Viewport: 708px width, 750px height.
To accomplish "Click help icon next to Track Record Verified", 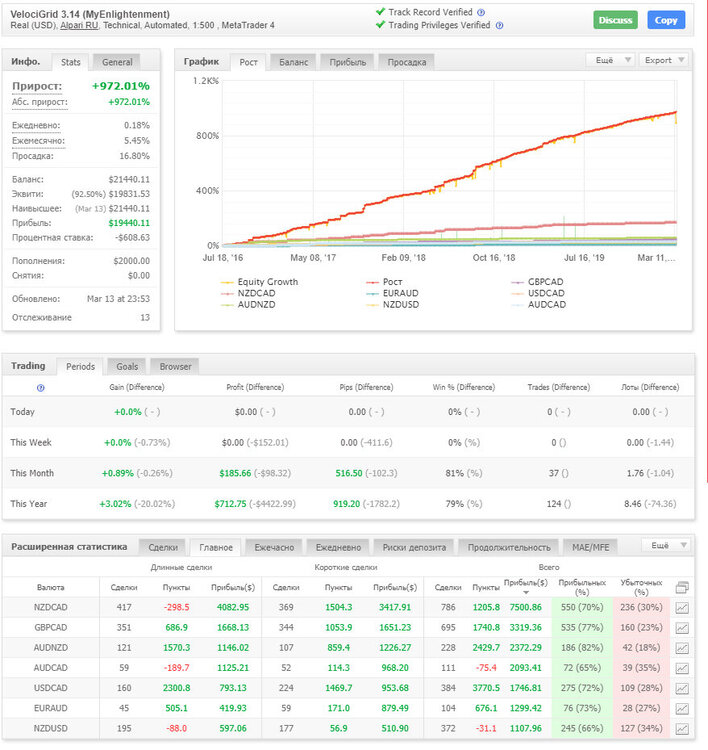I will point(481,12).
